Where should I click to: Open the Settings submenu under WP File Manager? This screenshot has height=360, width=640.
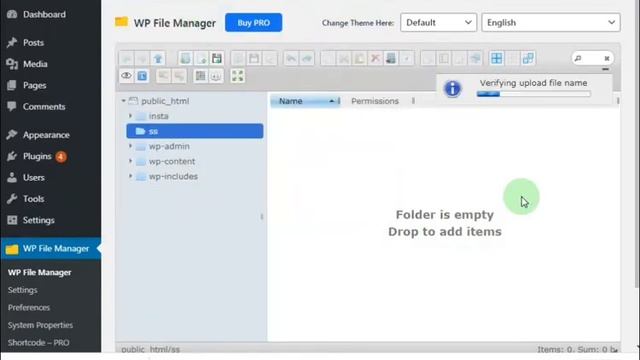[x=22, y=290]
